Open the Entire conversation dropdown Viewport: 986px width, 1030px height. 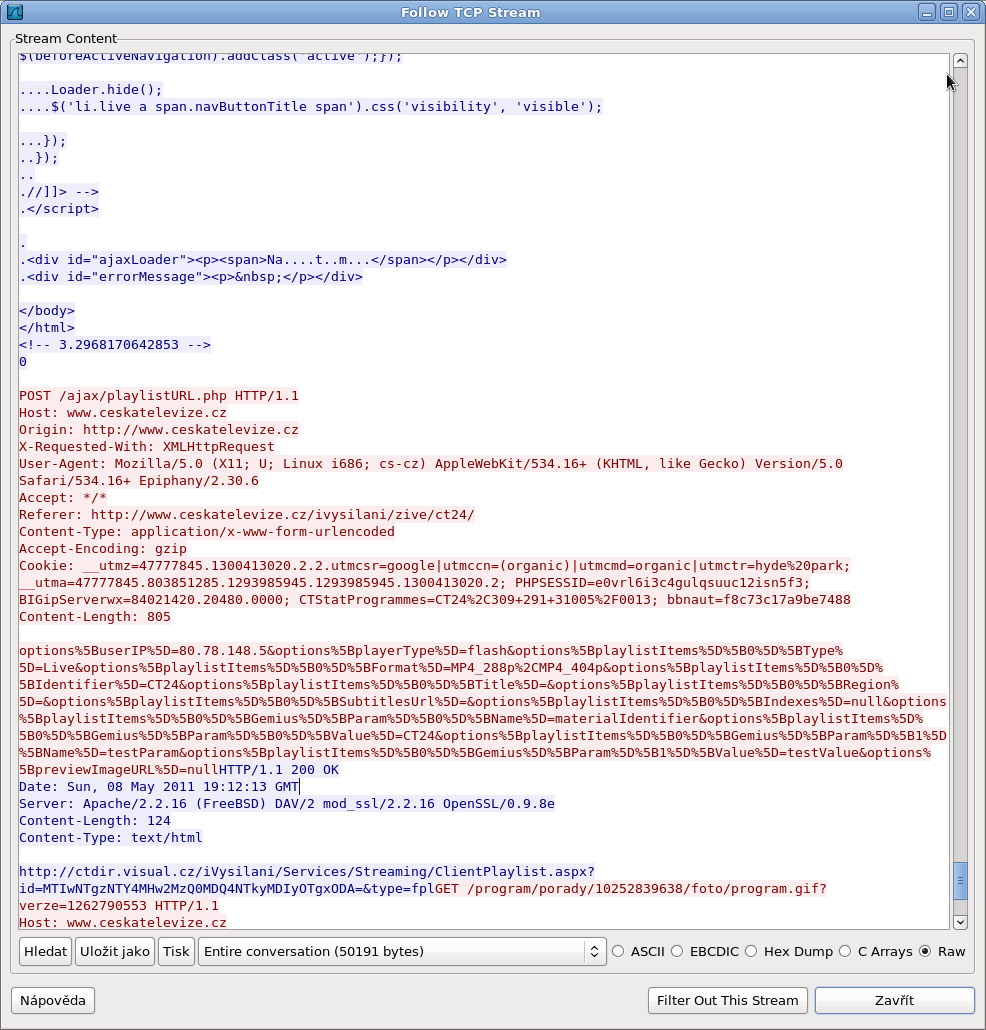[401, 951]
